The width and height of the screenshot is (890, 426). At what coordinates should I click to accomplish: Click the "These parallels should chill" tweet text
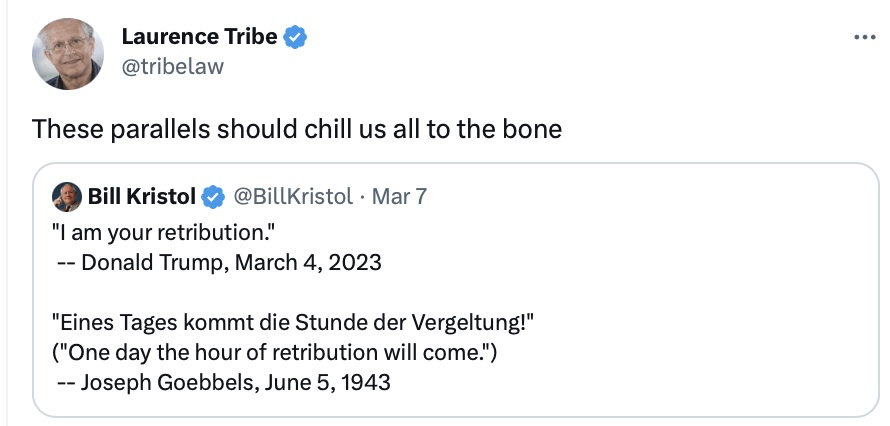(296, 129)
